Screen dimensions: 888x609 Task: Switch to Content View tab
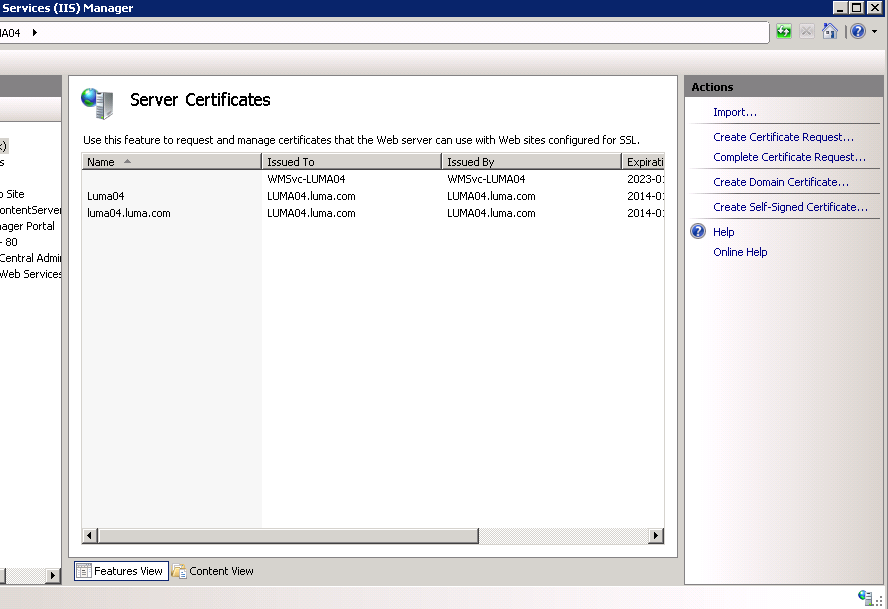pyautogui.click(x=213, y=571)
